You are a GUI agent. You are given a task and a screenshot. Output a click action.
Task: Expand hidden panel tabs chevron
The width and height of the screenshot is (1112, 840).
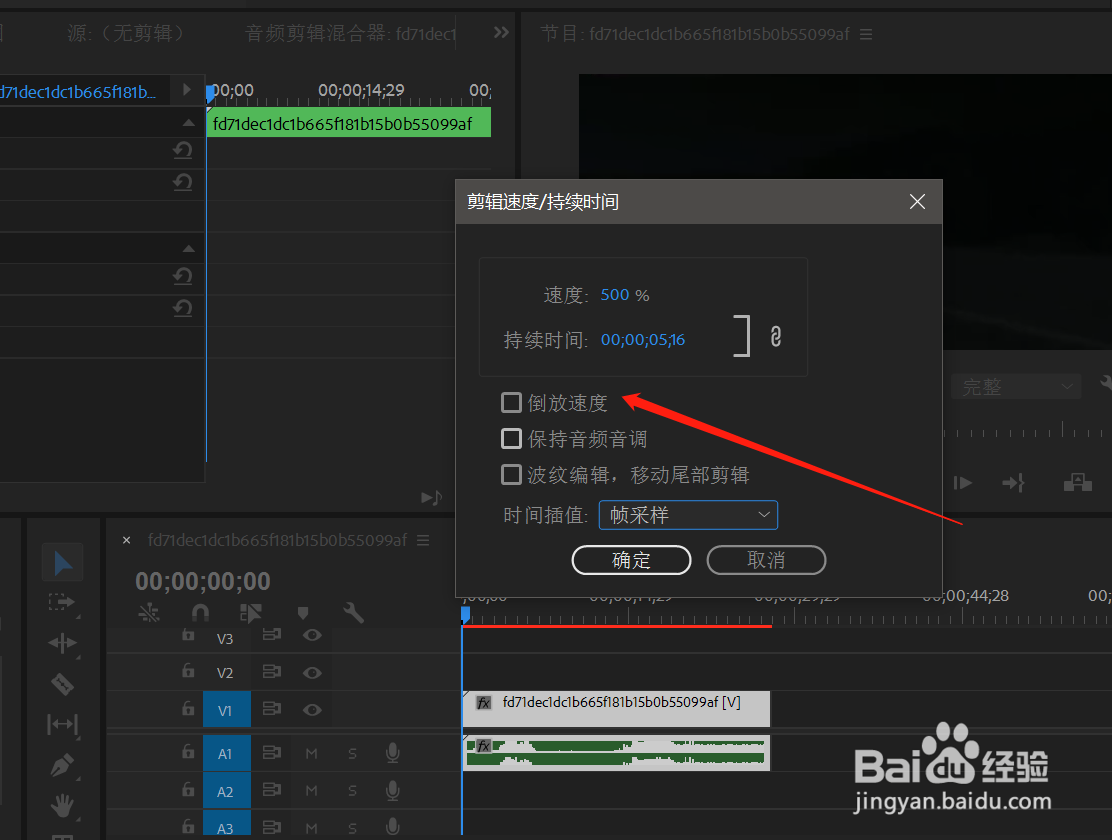[501, 32]
